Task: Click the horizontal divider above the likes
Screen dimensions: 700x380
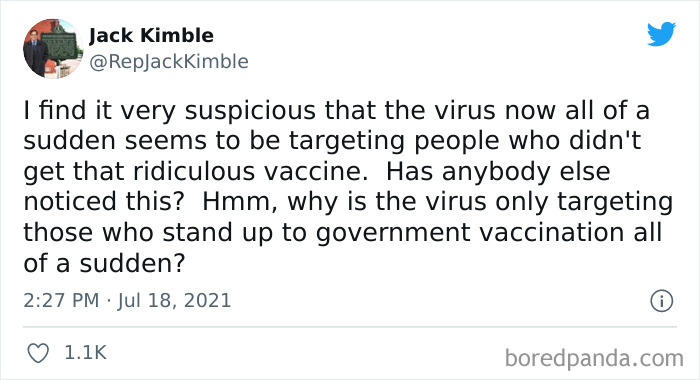Action: pyautogui.click(x=350, y=327)
